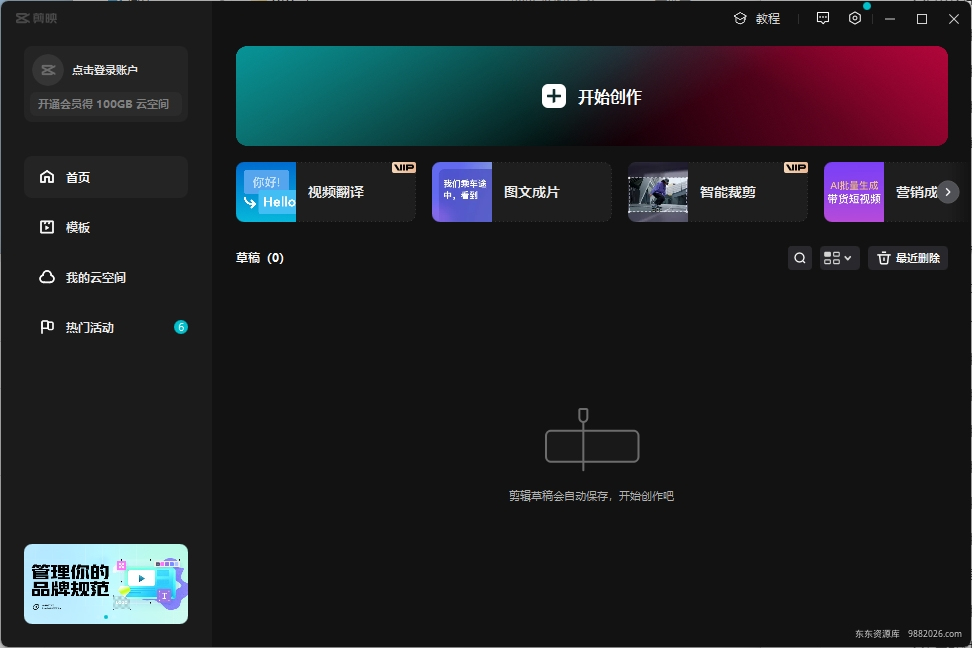
Task: Click the right arrow to reveal more features
Action: point(947,192)
